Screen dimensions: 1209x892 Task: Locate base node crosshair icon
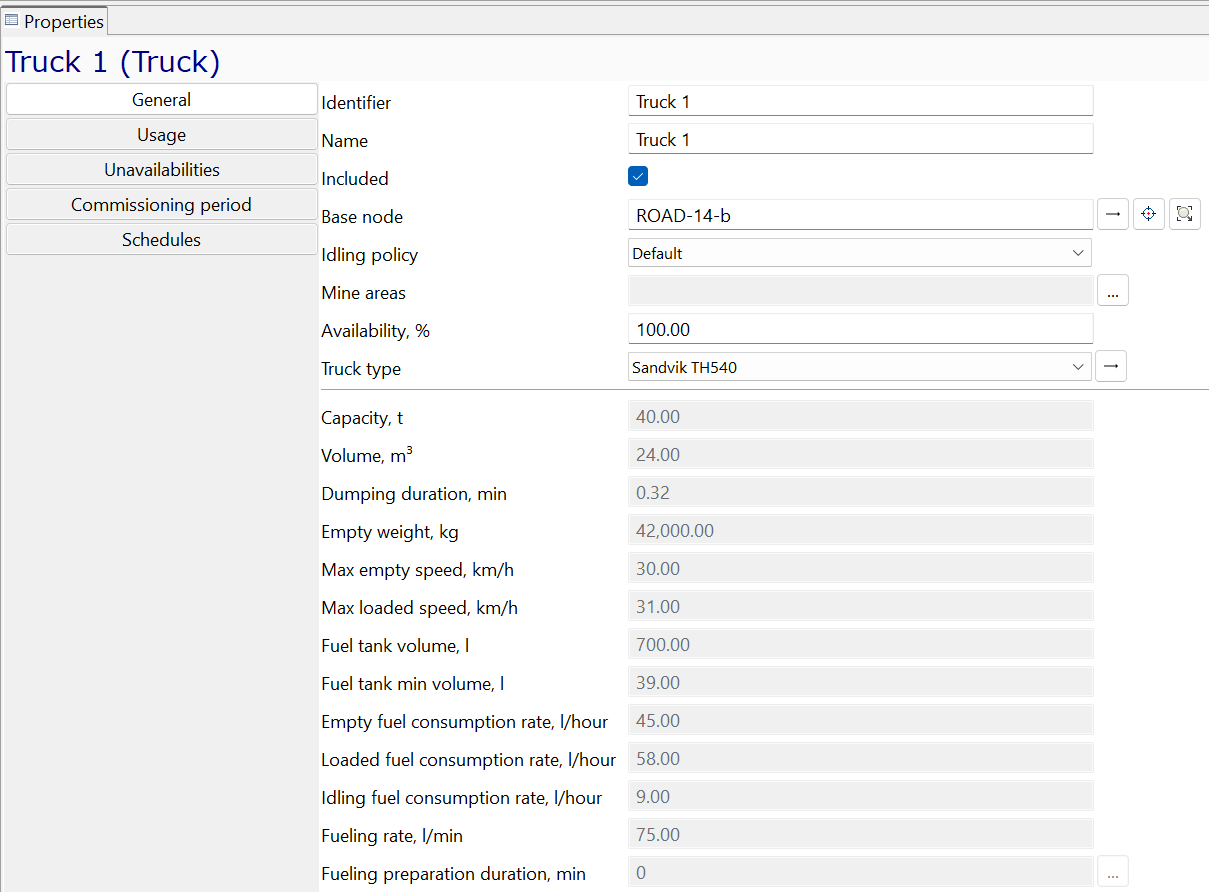click(1149, 214)
